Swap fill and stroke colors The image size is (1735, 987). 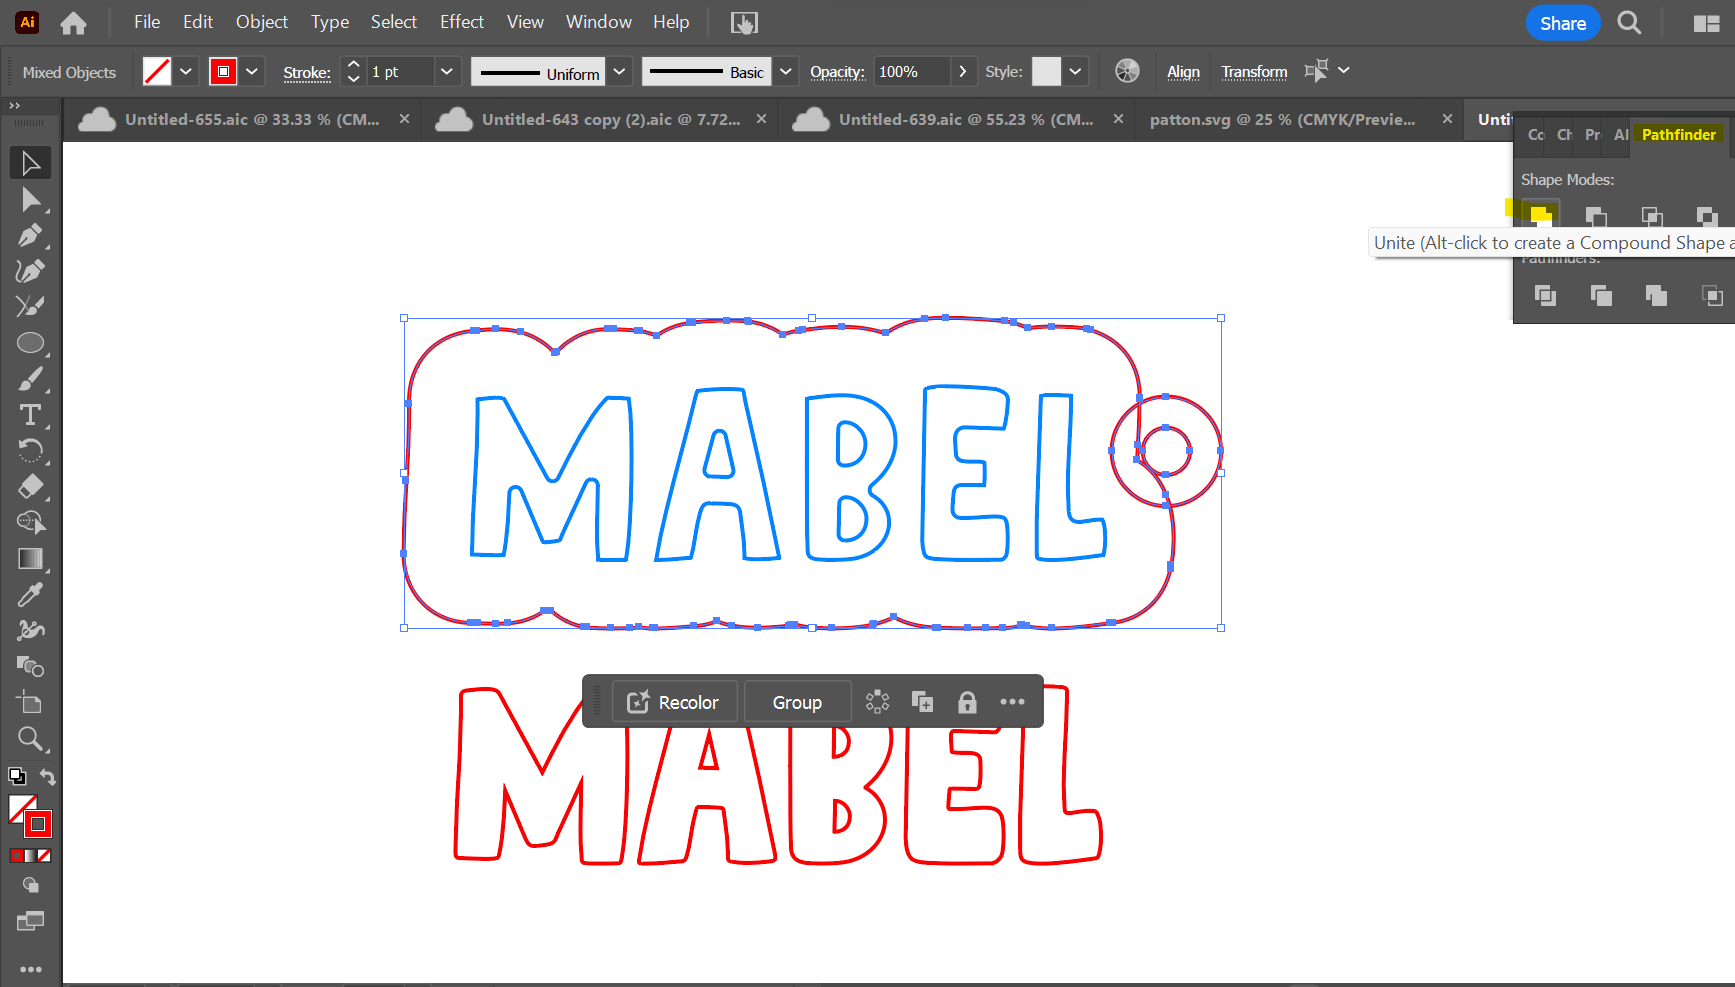coord(47,777)
